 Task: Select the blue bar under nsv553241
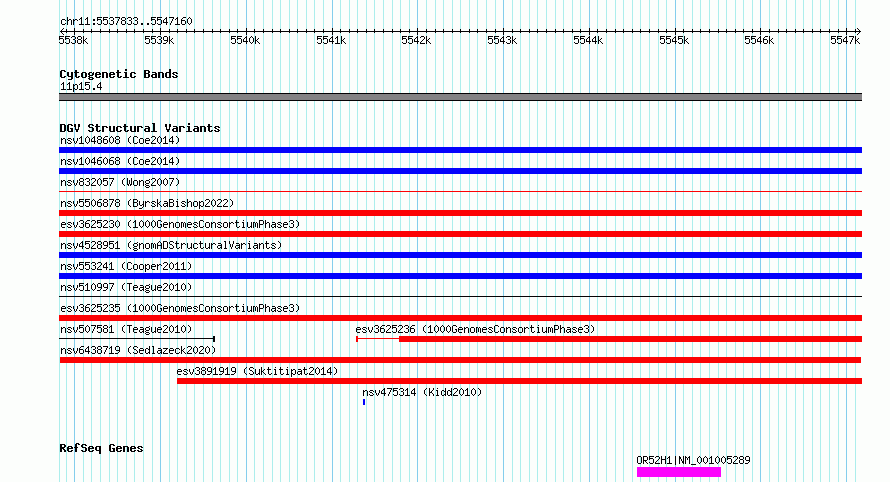[460, 276]
